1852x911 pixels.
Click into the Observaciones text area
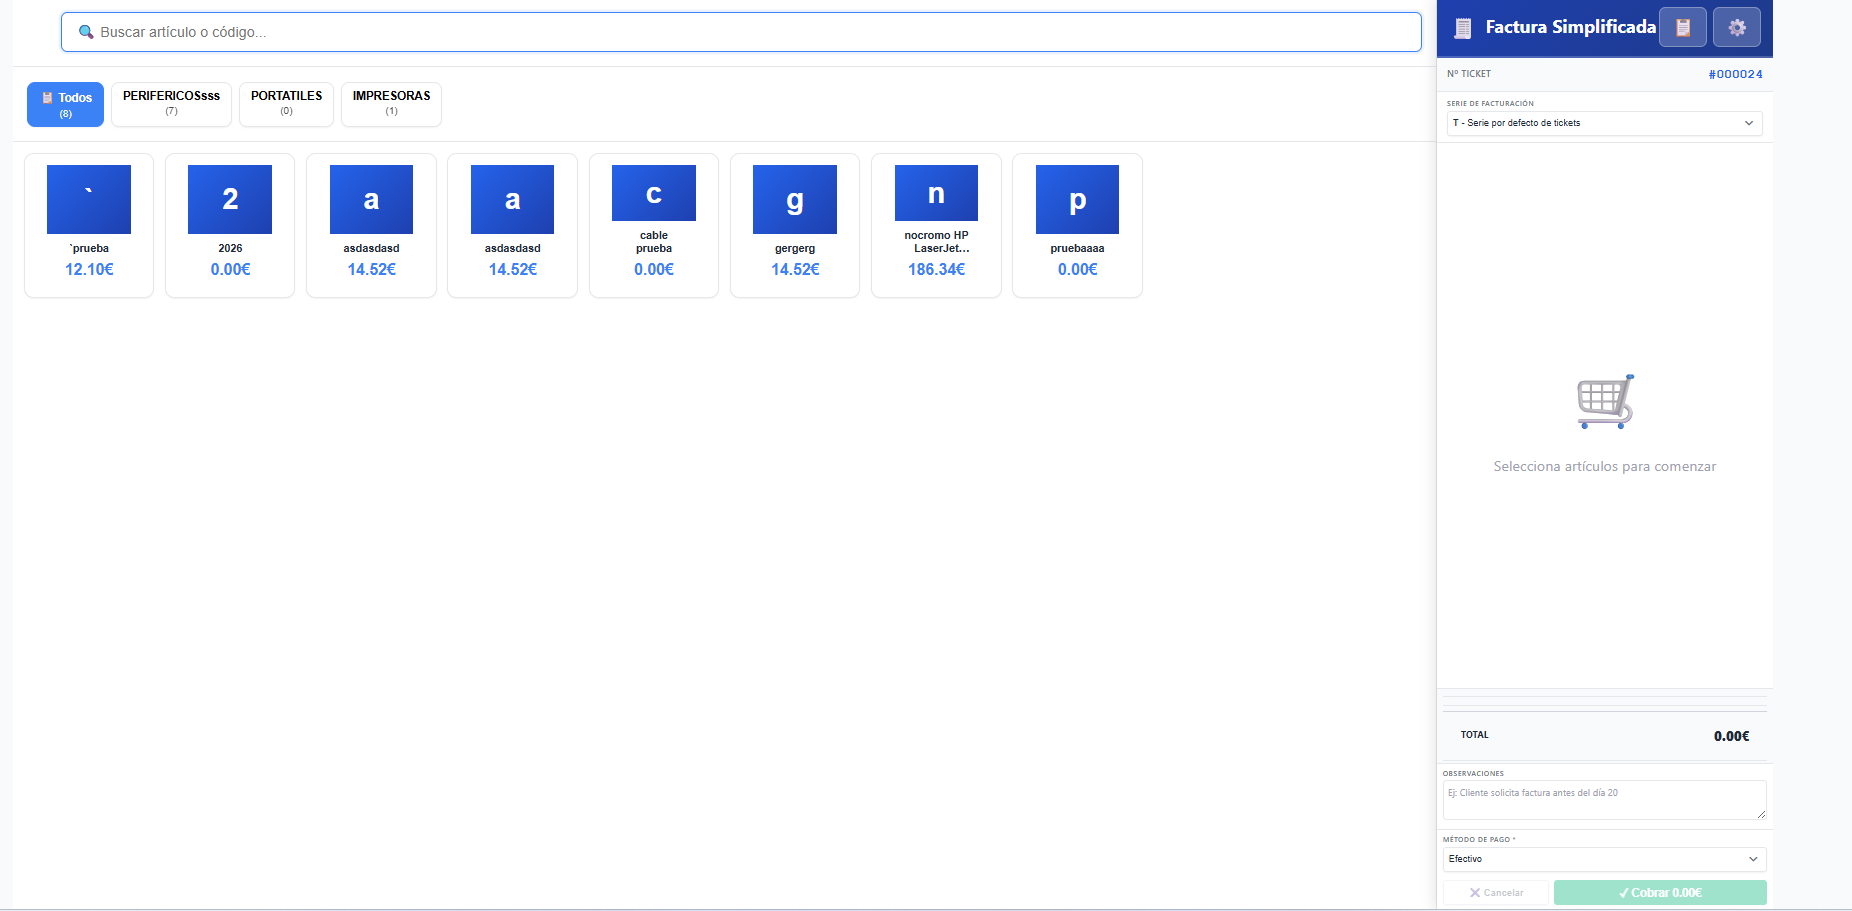click(x=1603, y=800)
